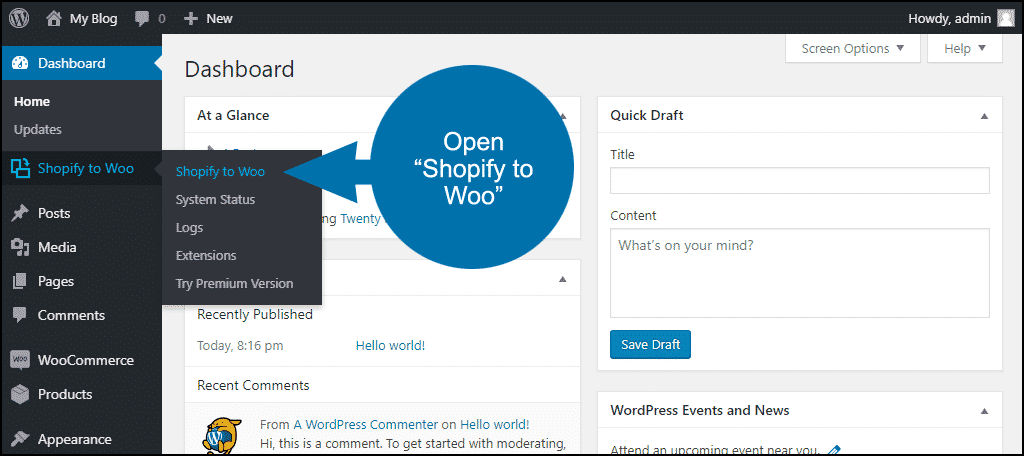
Task: Click the Media icon in sidebar
Action: tap(20, 248)
